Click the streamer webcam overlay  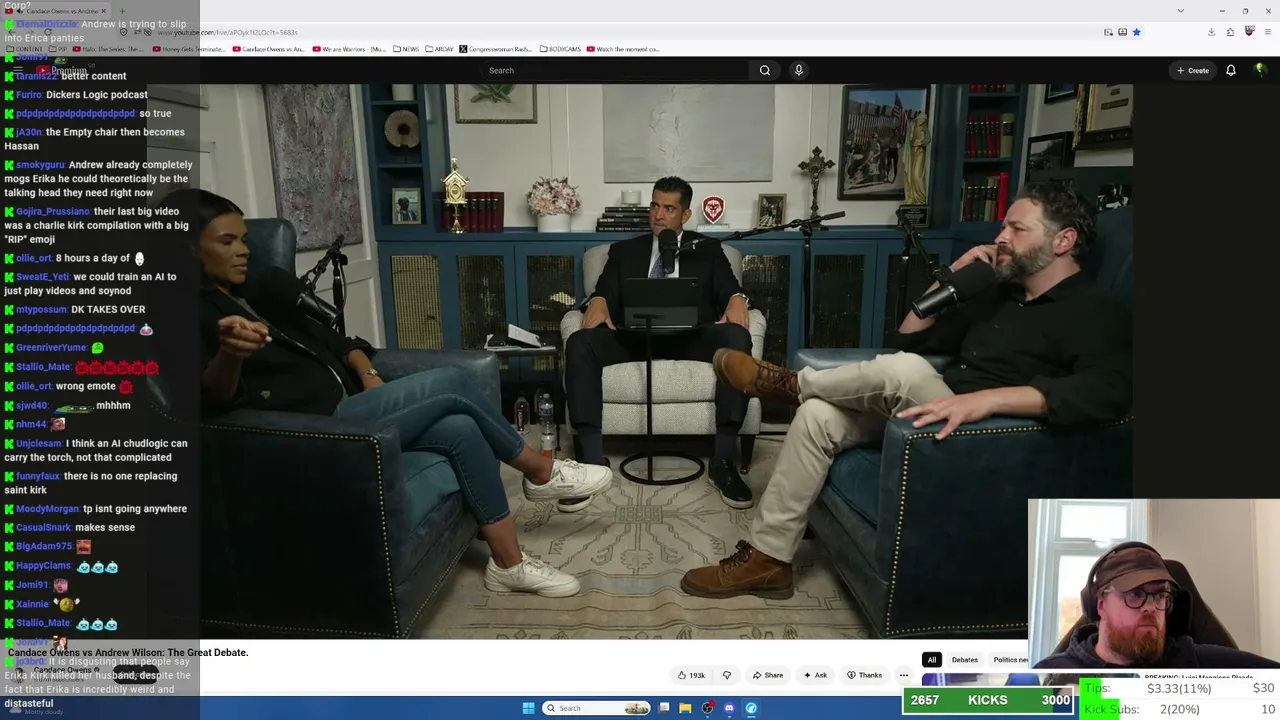pos(1154,583)
